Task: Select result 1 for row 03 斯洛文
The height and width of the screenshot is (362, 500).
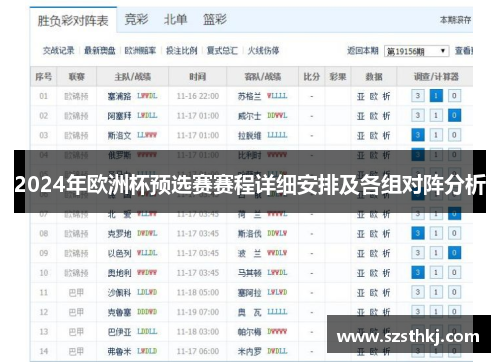Action: [x=436, y=135]
